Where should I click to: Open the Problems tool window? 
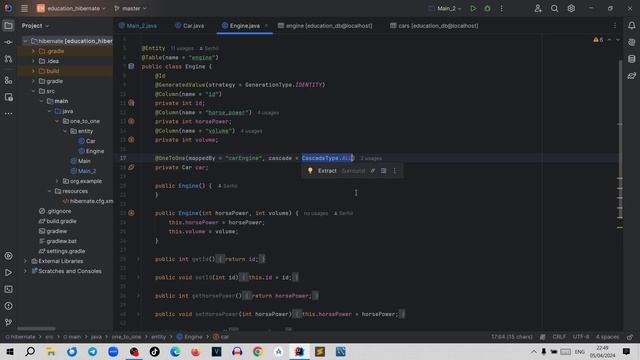point(8,306)
